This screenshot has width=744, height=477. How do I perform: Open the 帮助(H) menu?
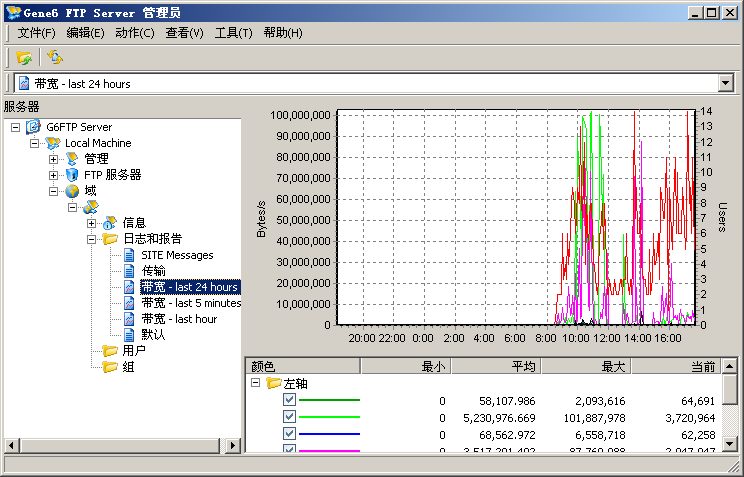[283, 33]
